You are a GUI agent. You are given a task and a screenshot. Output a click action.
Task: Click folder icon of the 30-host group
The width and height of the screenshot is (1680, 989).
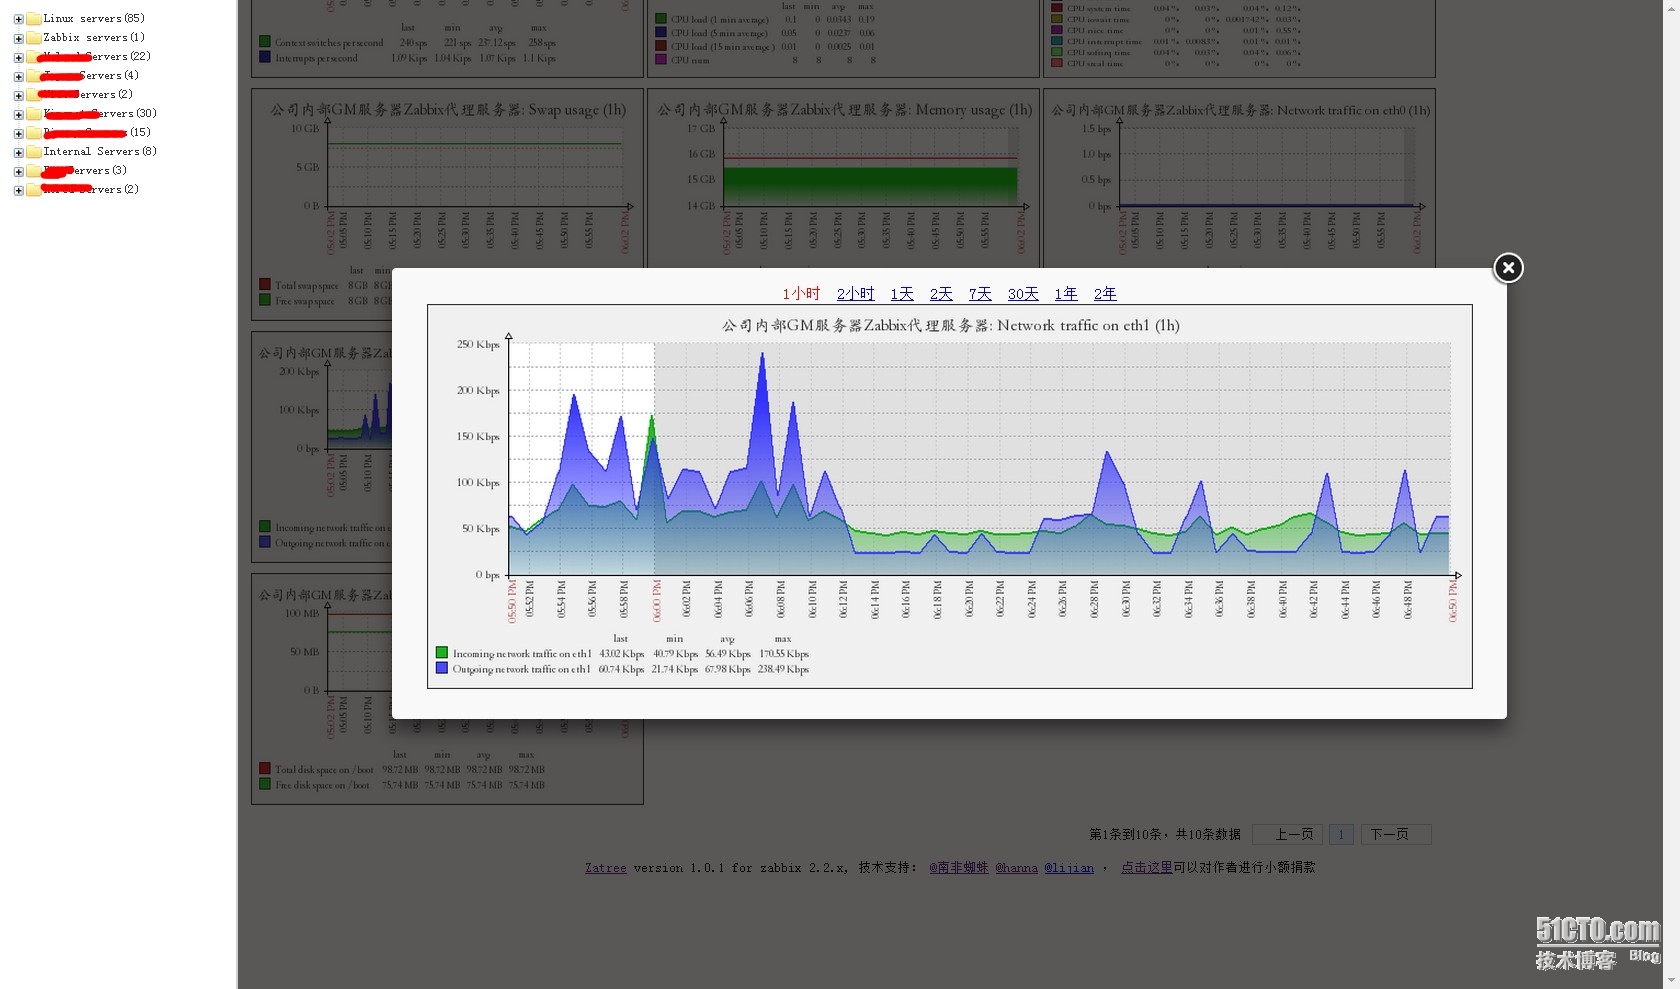[x=33, y=114]
